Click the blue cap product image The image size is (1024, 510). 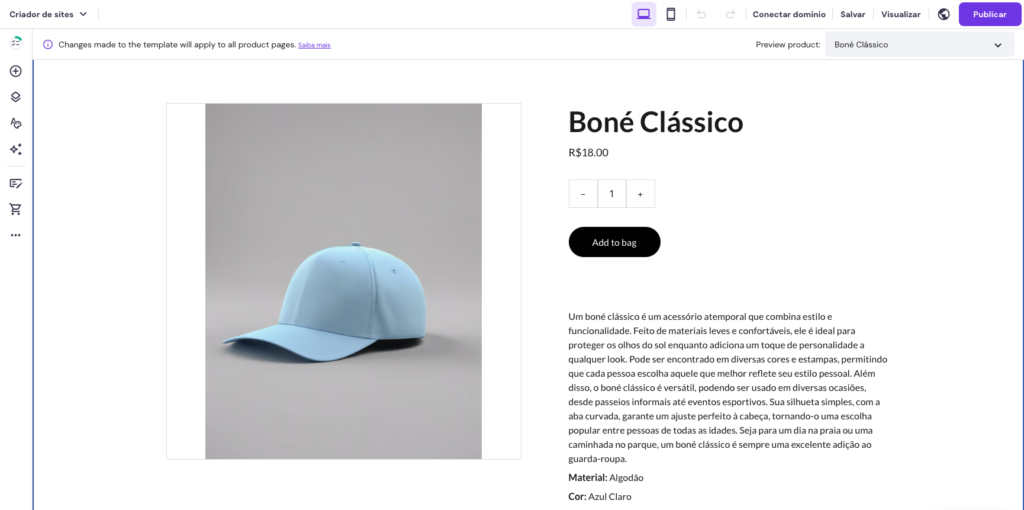(343, 281)
